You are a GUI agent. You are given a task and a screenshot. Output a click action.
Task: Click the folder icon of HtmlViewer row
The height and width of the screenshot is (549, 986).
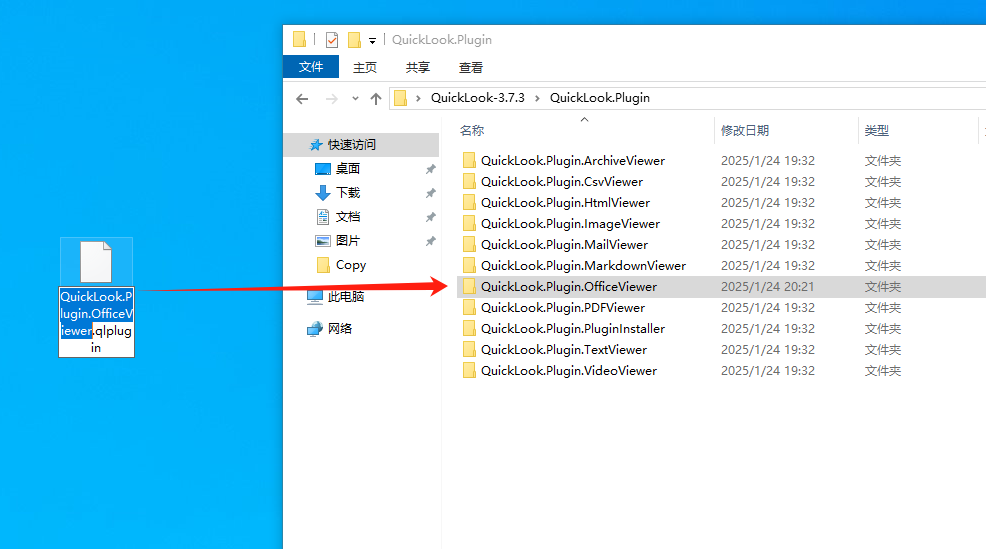coord(469,202)
